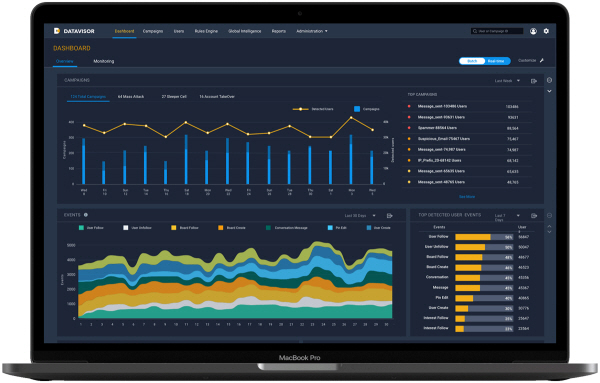Collapse Campaigns panel with chevron
This screenshot has width=600, height=383.
[549, 91]
